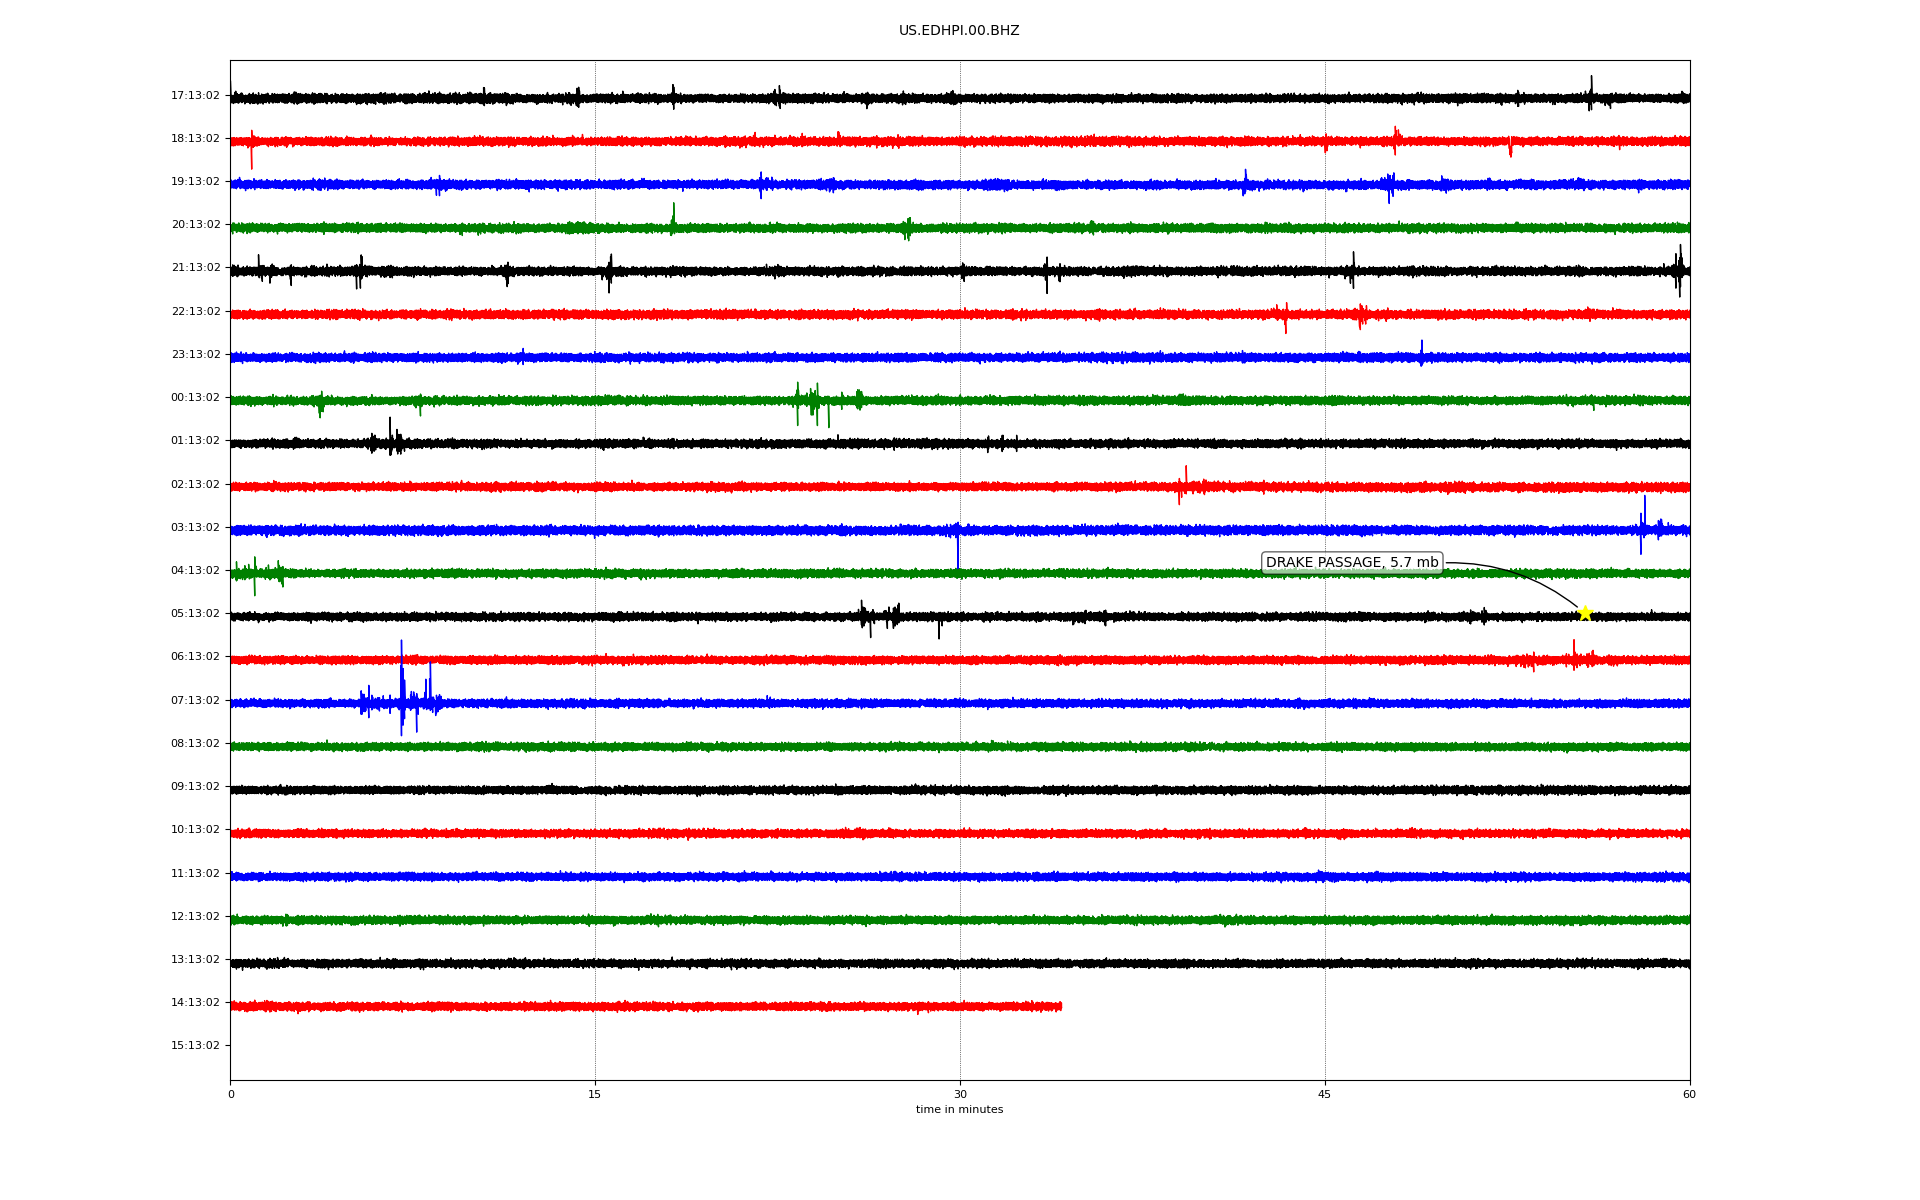Click the 19:13:02 row label
The width and height of the screenshot is (1920, 1200).
click(x=195, y=182)
